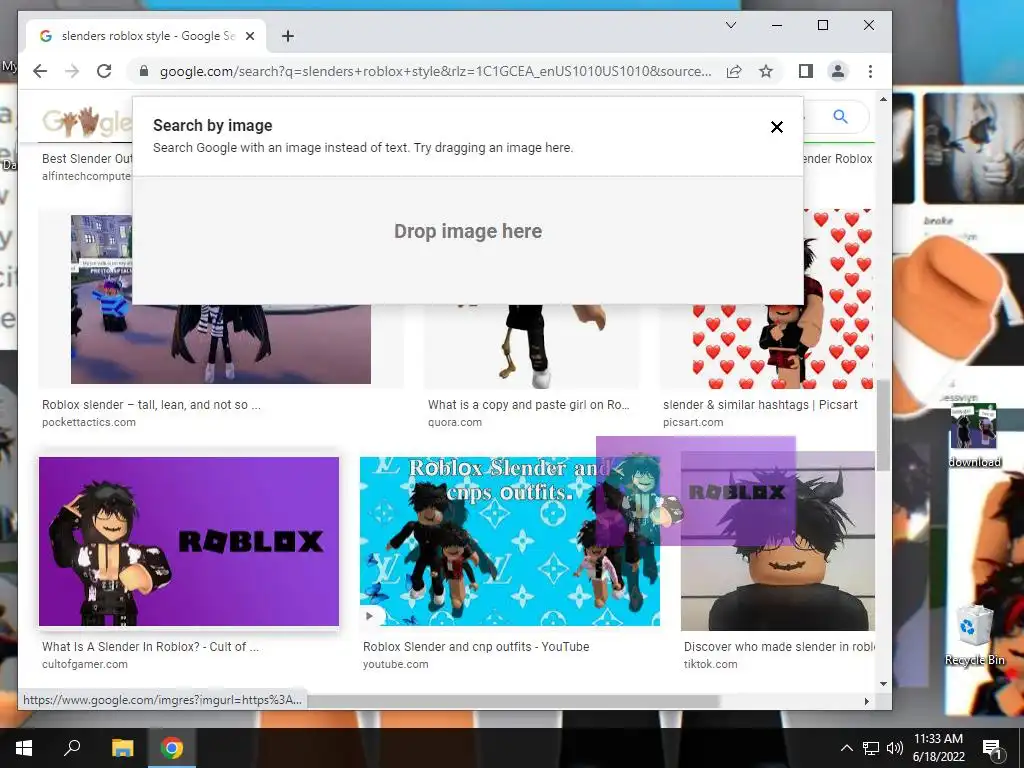Image resolution: width=1024 pixels, height=768 pixels.
Task: Click the padlock site info icon
Action: (x=144, y=71)
